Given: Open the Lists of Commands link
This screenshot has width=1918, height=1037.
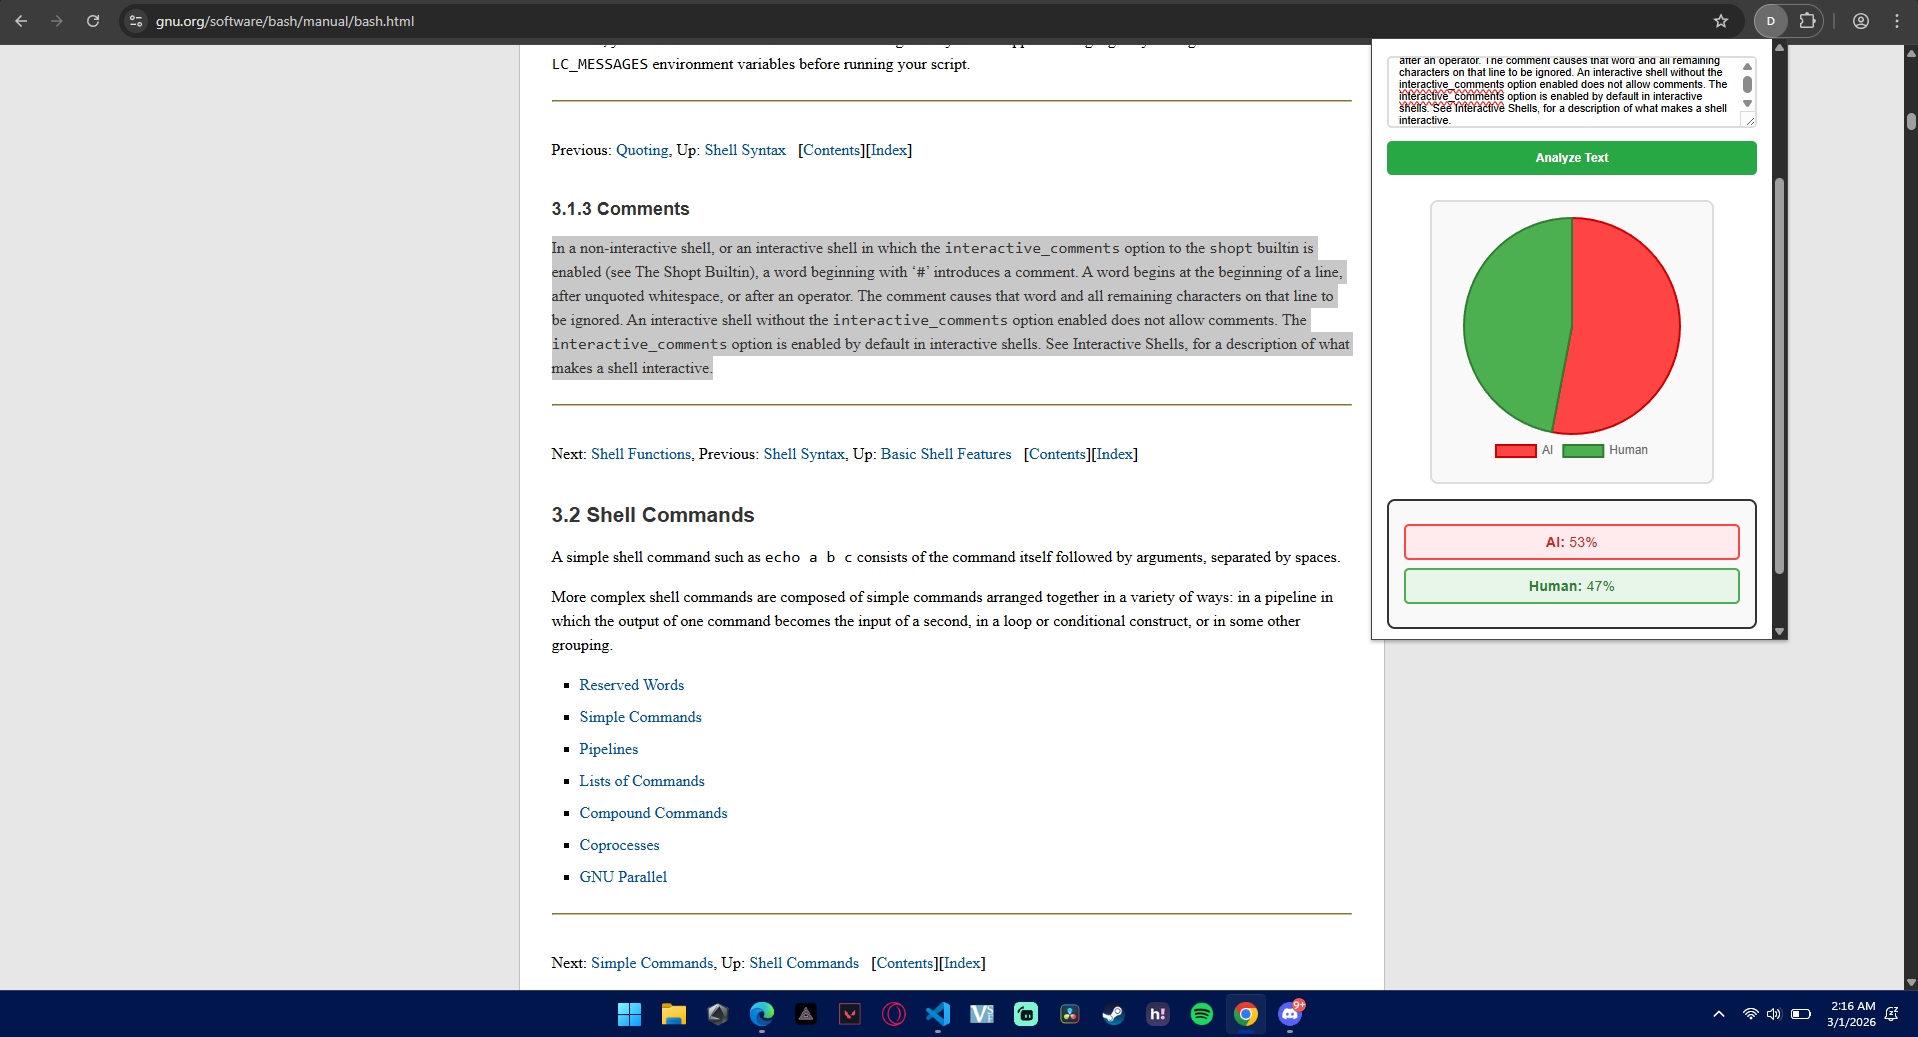Looking at the screenshot, I should point(641,781).
